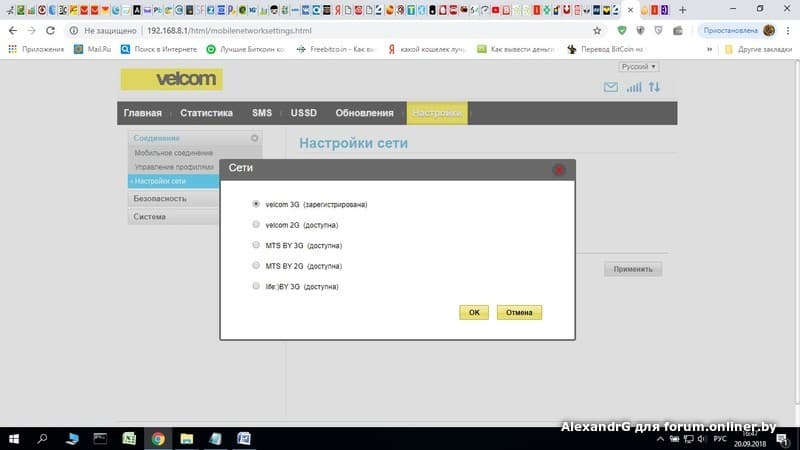
Task: Open the Главная navigation tab
Action: point(142,113)
